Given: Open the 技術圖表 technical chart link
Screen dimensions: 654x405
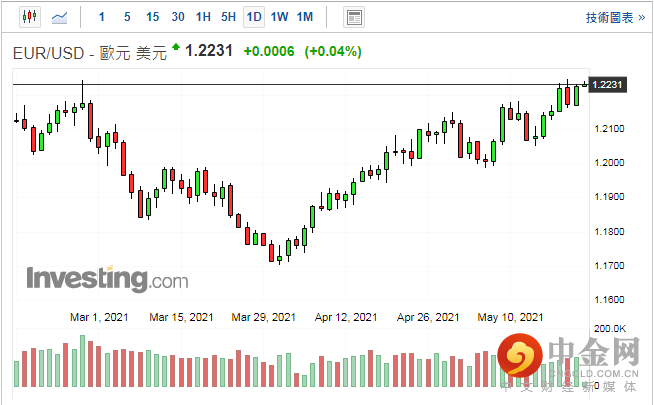Looking at the screenshot, I should point(615,18).
